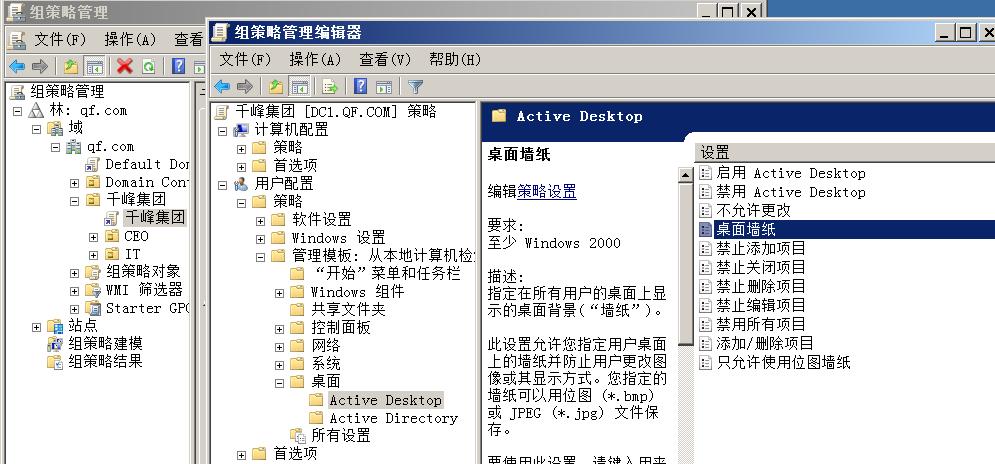Screen dimensions: 995x464
Task: Open the 文件(F) menu in the 组策略管理 window
Action: [60, 39]
